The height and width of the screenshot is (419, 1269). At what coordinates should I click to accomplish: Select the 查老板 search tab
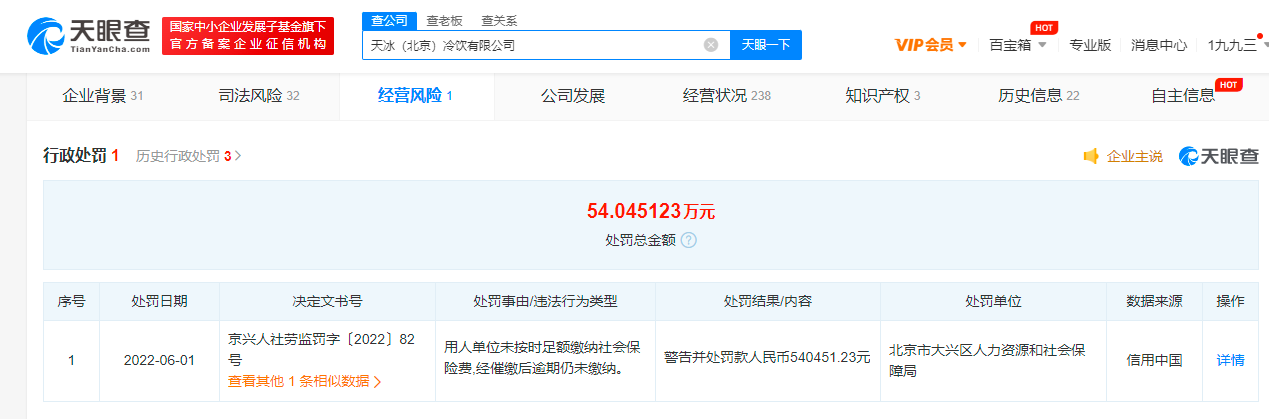pos(443,20)
